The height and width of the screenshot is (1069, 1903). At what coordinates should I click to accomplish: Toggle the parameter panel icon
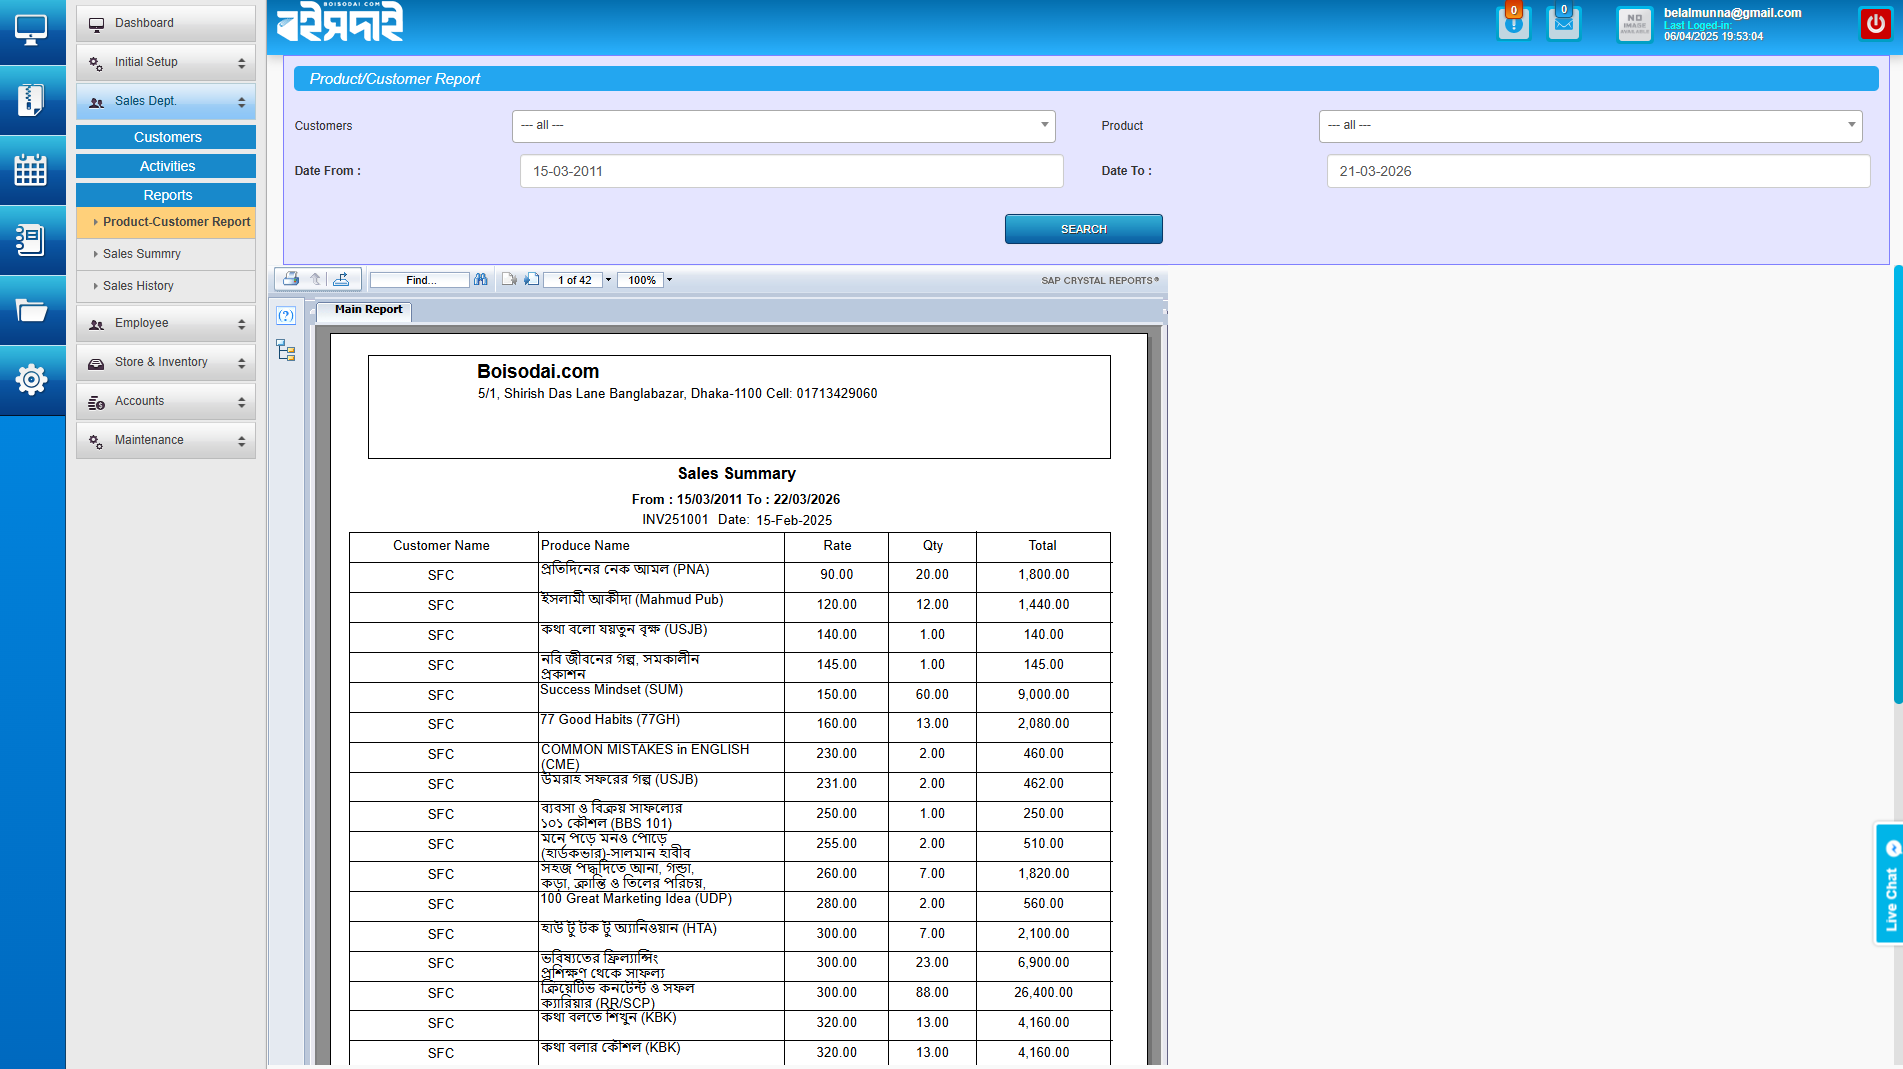[286, 316]
